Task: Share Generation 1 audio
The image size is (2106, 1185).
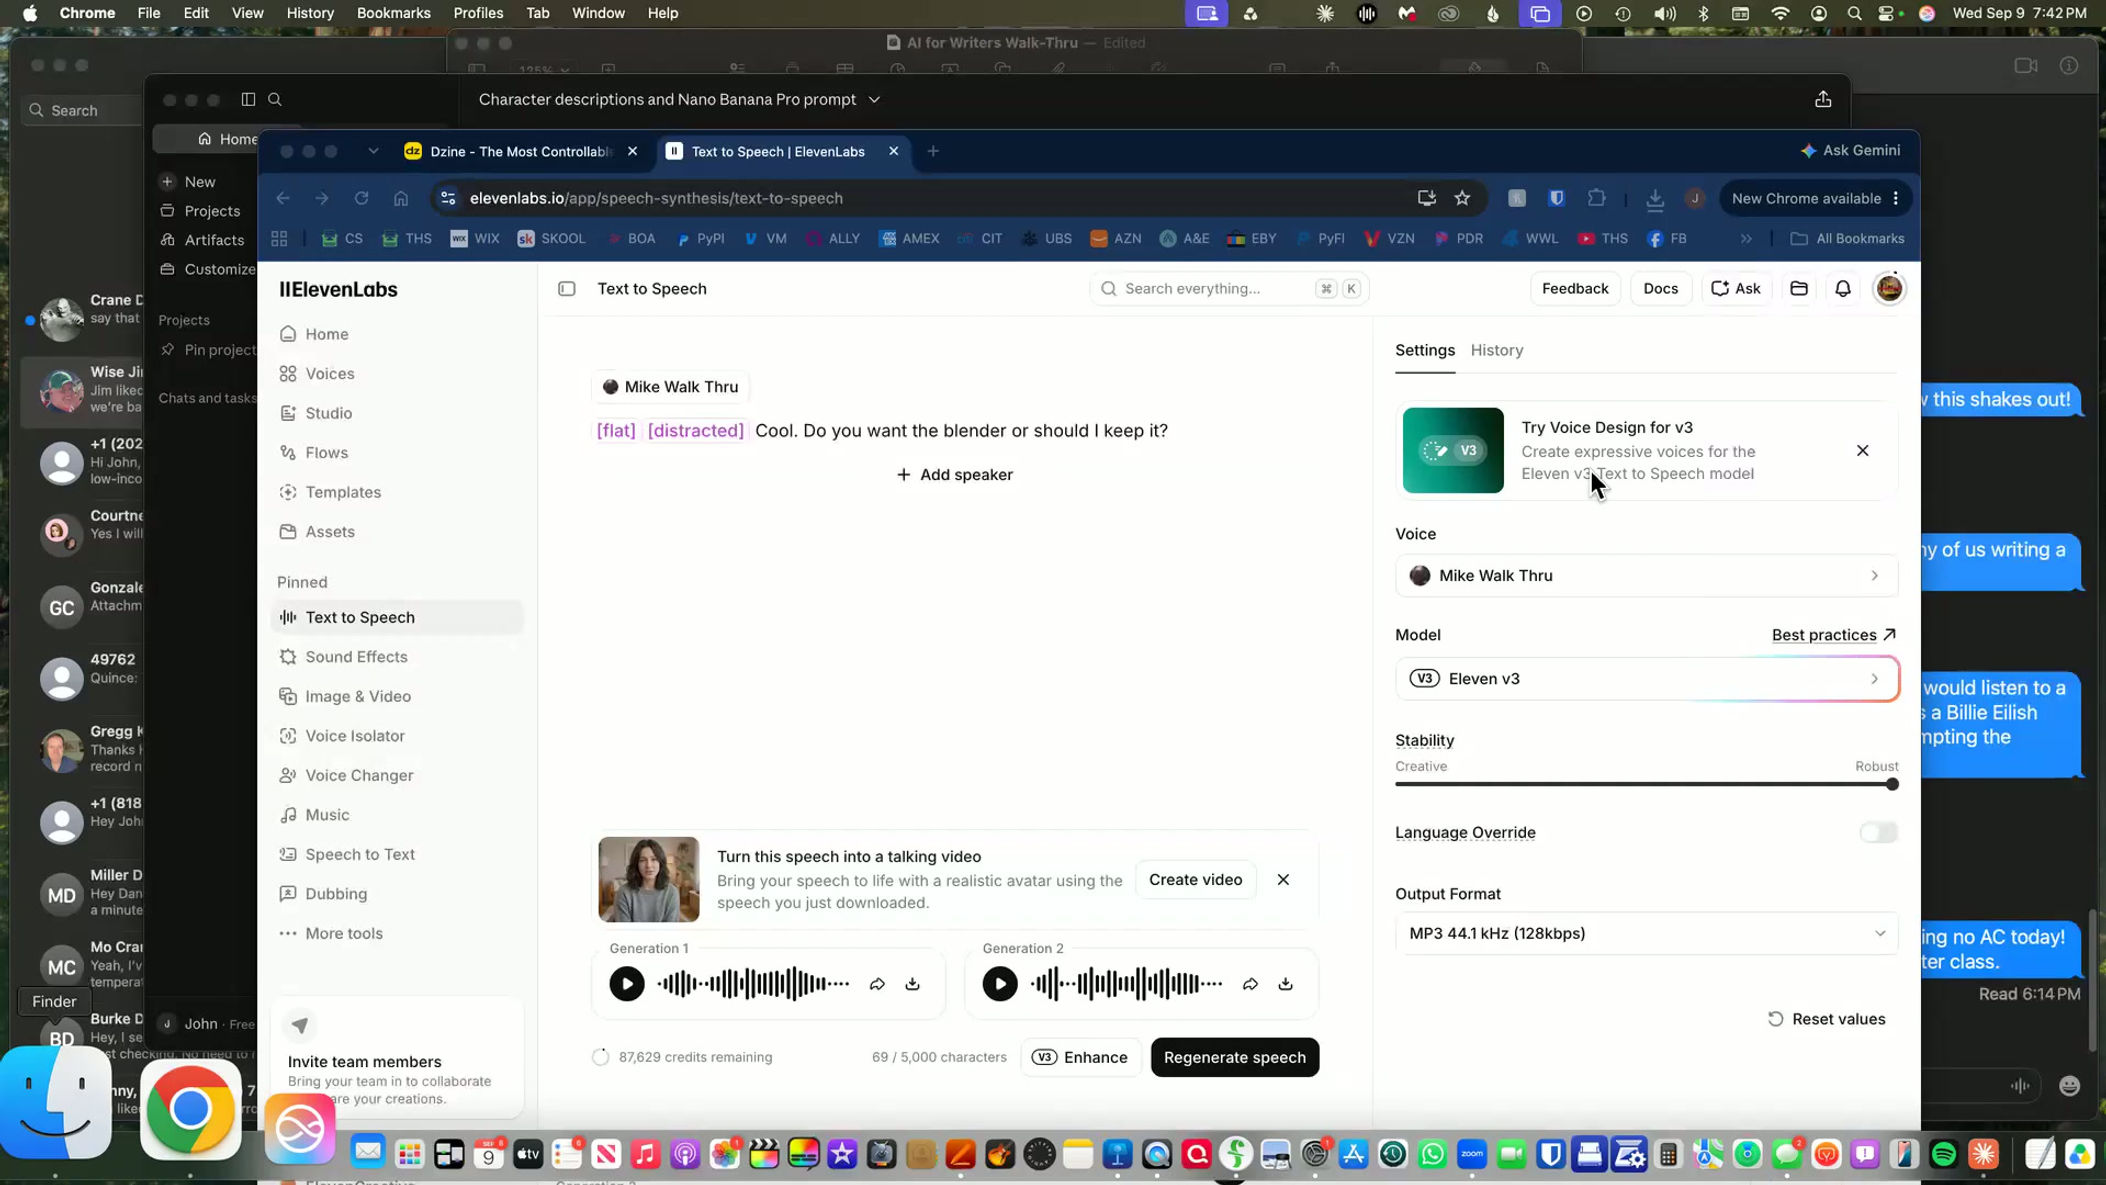Action: click(x=877, y=984)
